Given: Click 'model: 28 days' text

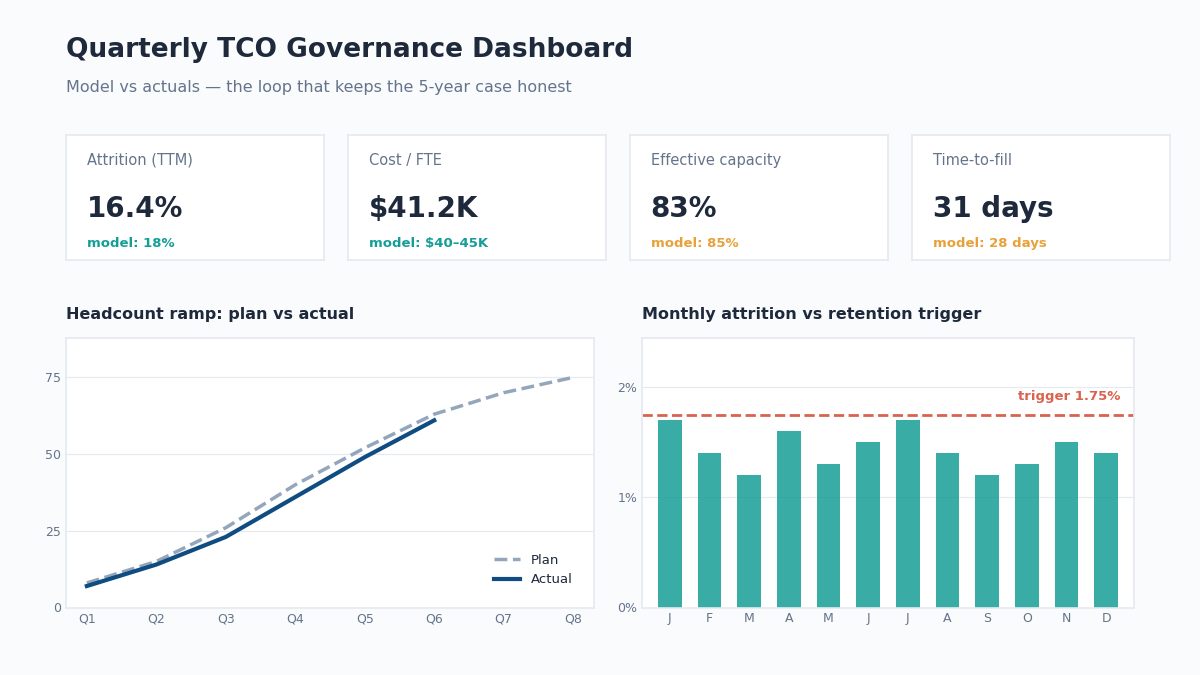Looking at the screenshot, I should tap(989, 243).
